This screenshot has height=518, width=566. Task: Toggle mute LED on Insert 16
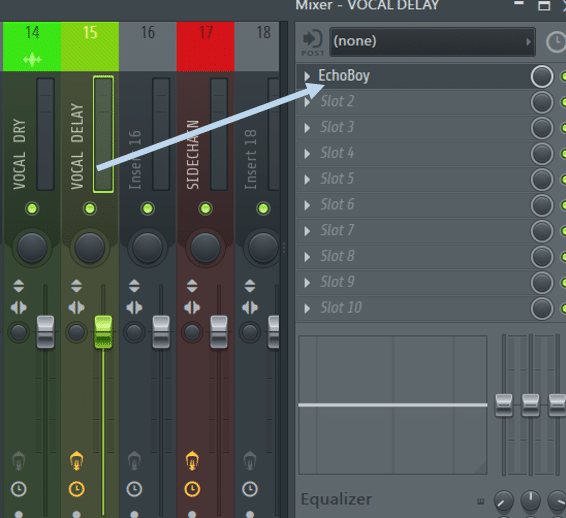[147, 208]
